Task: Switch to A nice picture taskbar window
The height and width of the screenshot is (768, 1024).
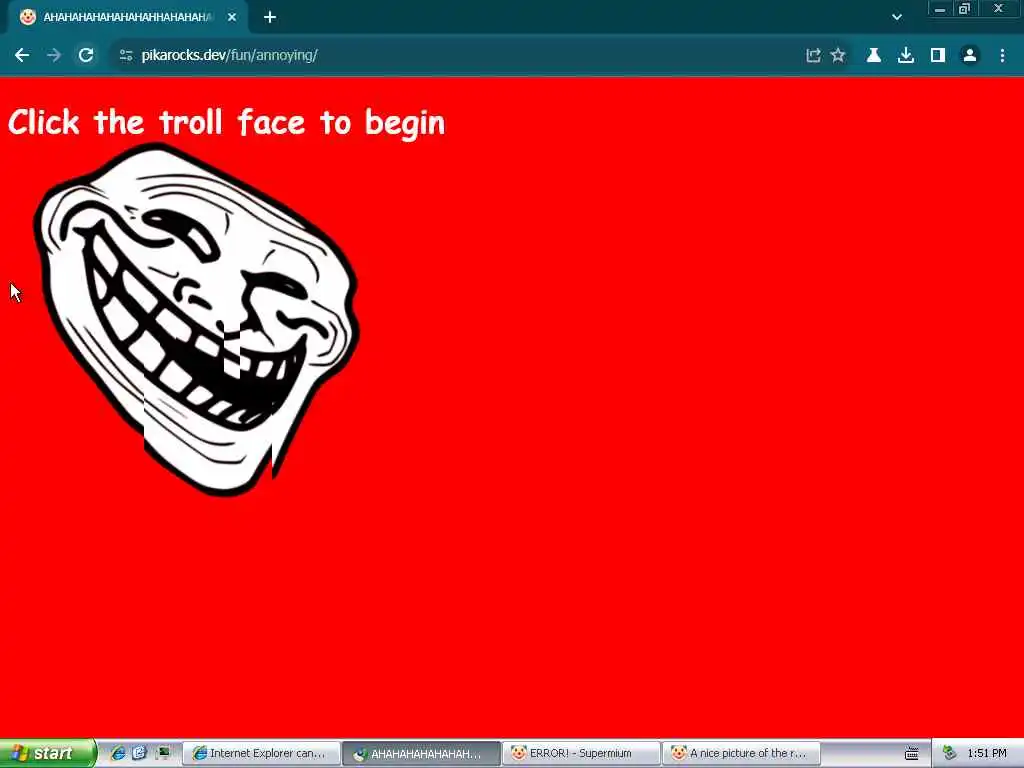Action: tap(741, 754)
